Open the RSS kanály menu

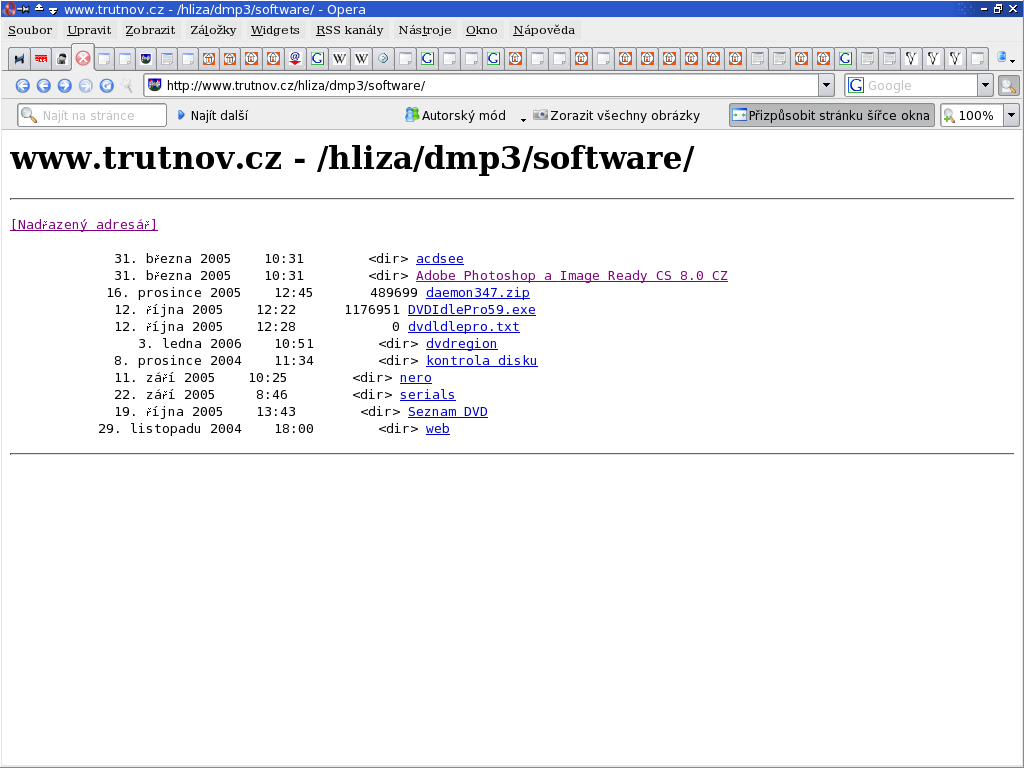[349, 30]
